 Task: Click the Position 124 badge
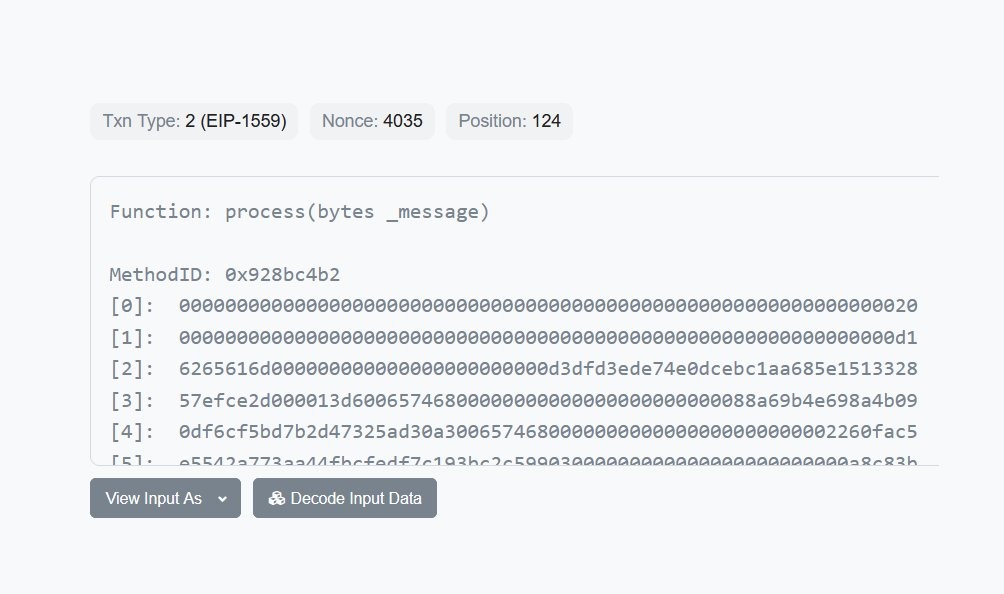tap(509, 122)
